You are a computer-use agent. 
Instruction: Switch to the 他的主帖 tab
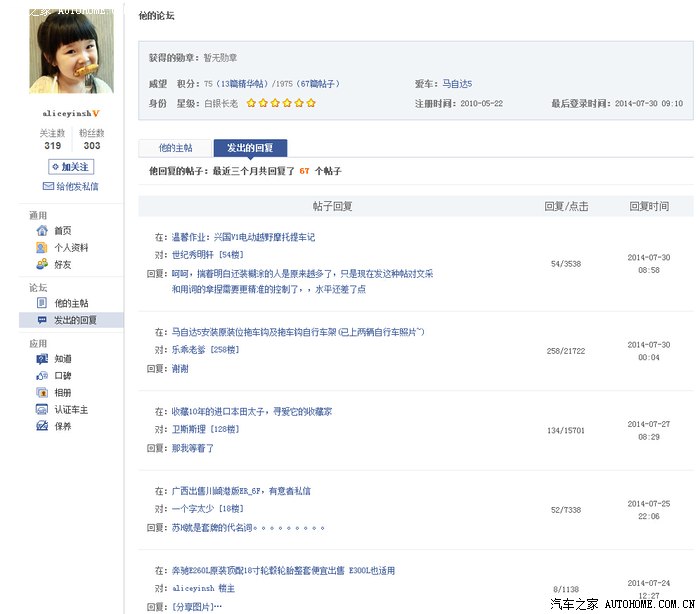[176, 148]
